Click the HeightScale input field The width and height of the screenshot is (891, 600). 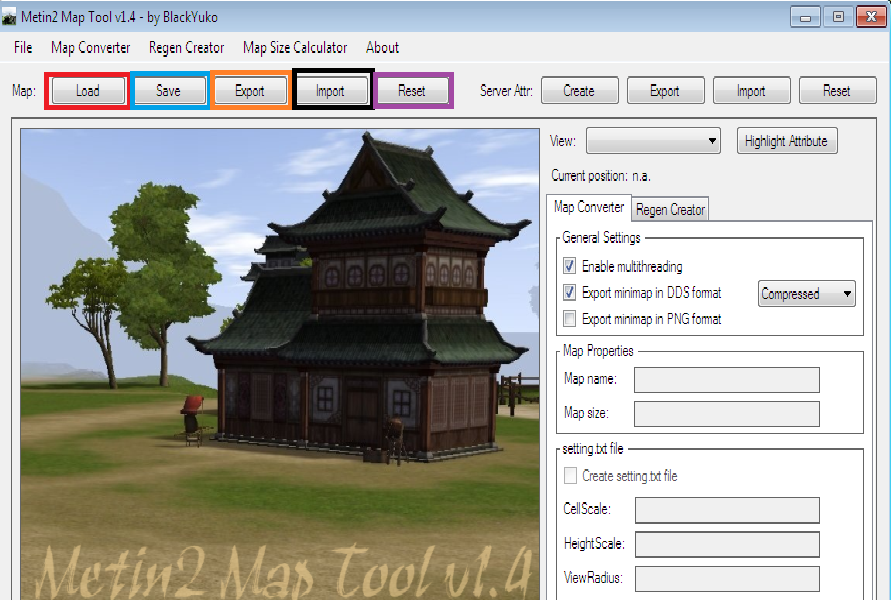tap(727, 544)
